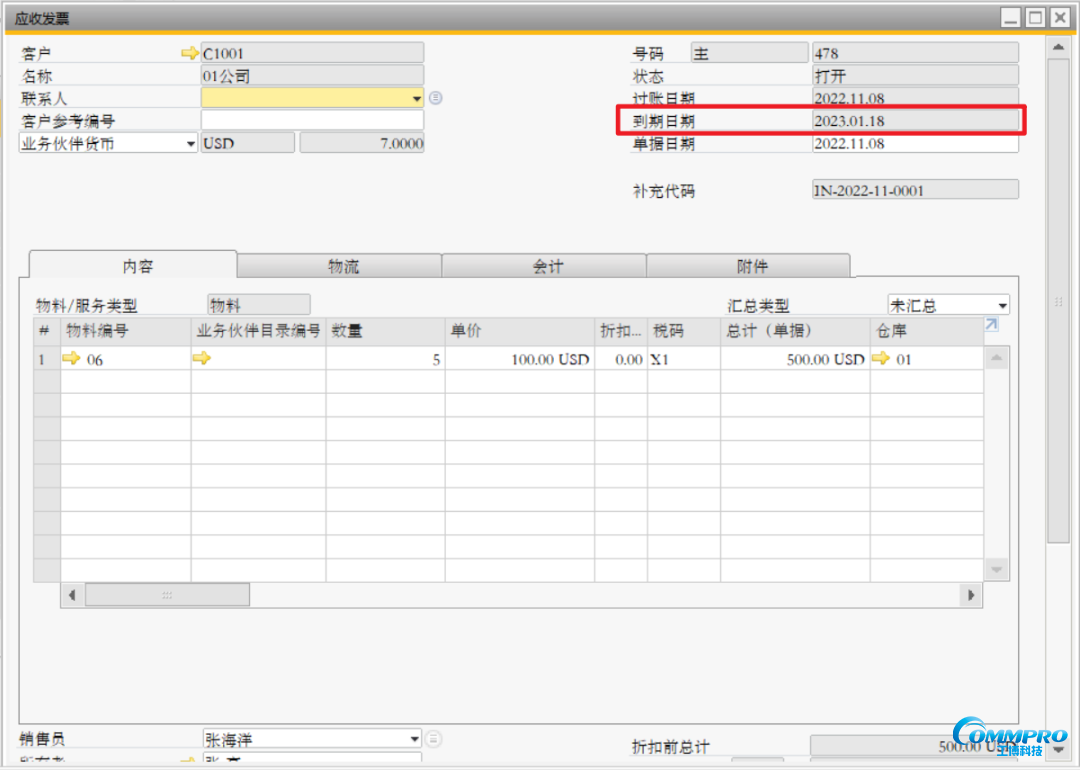Screen dimensions: 1080x770
Task: Click the link arrow beside warehouse 01
Action: tap(880, 359)
